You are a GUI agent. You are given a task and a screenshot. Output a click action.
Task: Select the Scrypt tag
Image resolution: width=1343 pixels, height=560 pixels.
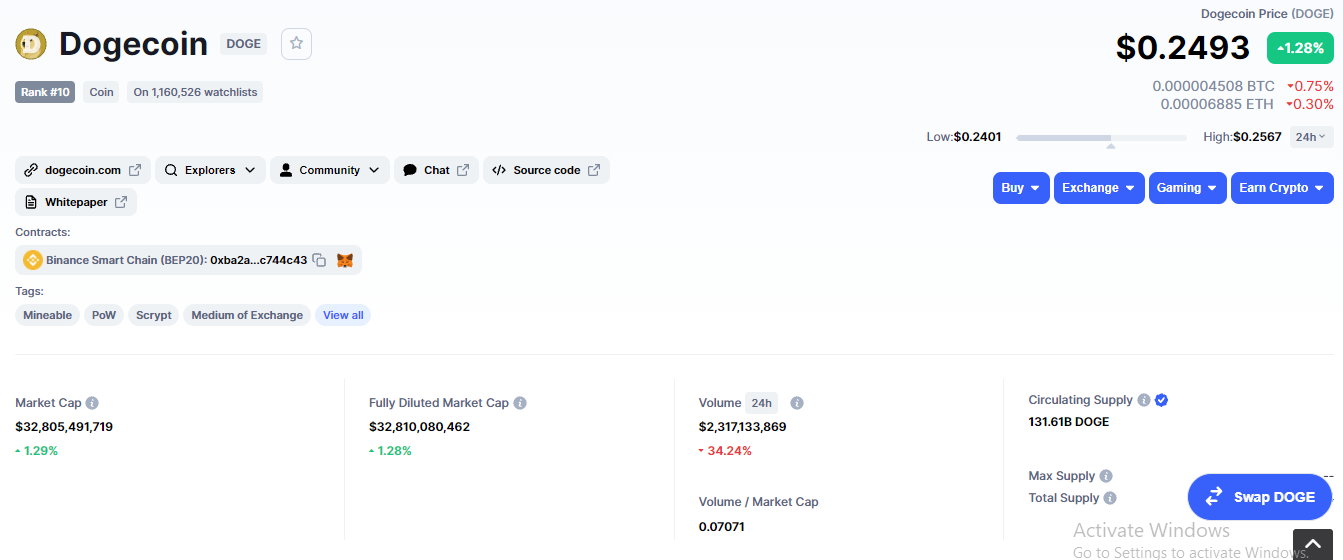[x=154, y=315]
